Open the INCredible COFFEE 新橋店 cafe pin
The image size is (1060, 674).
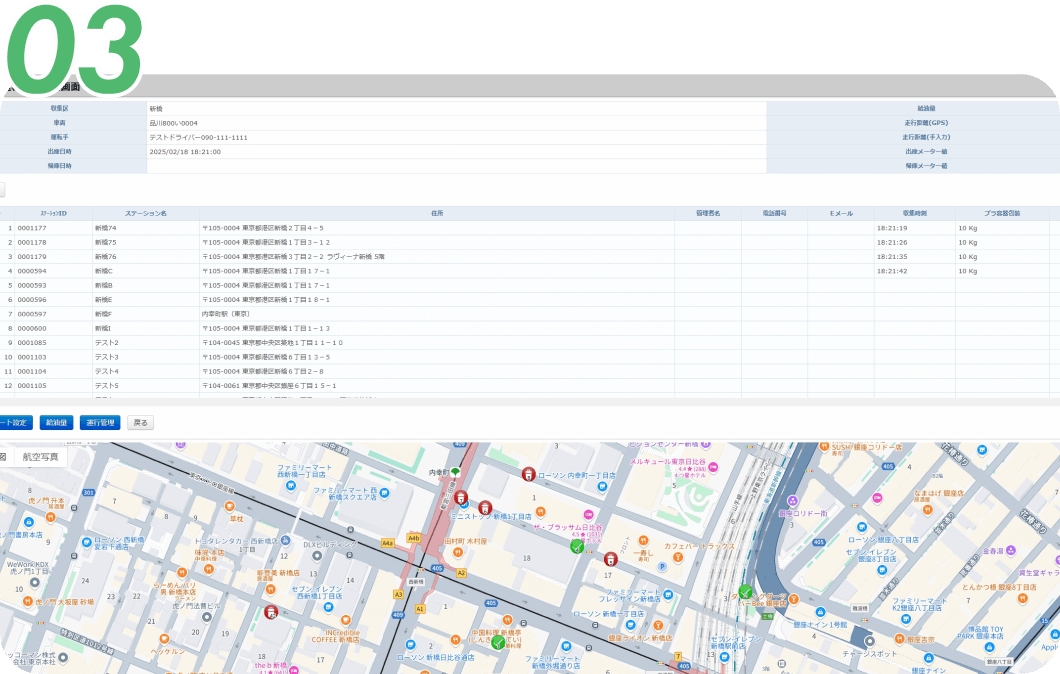(x=345, y=620)
